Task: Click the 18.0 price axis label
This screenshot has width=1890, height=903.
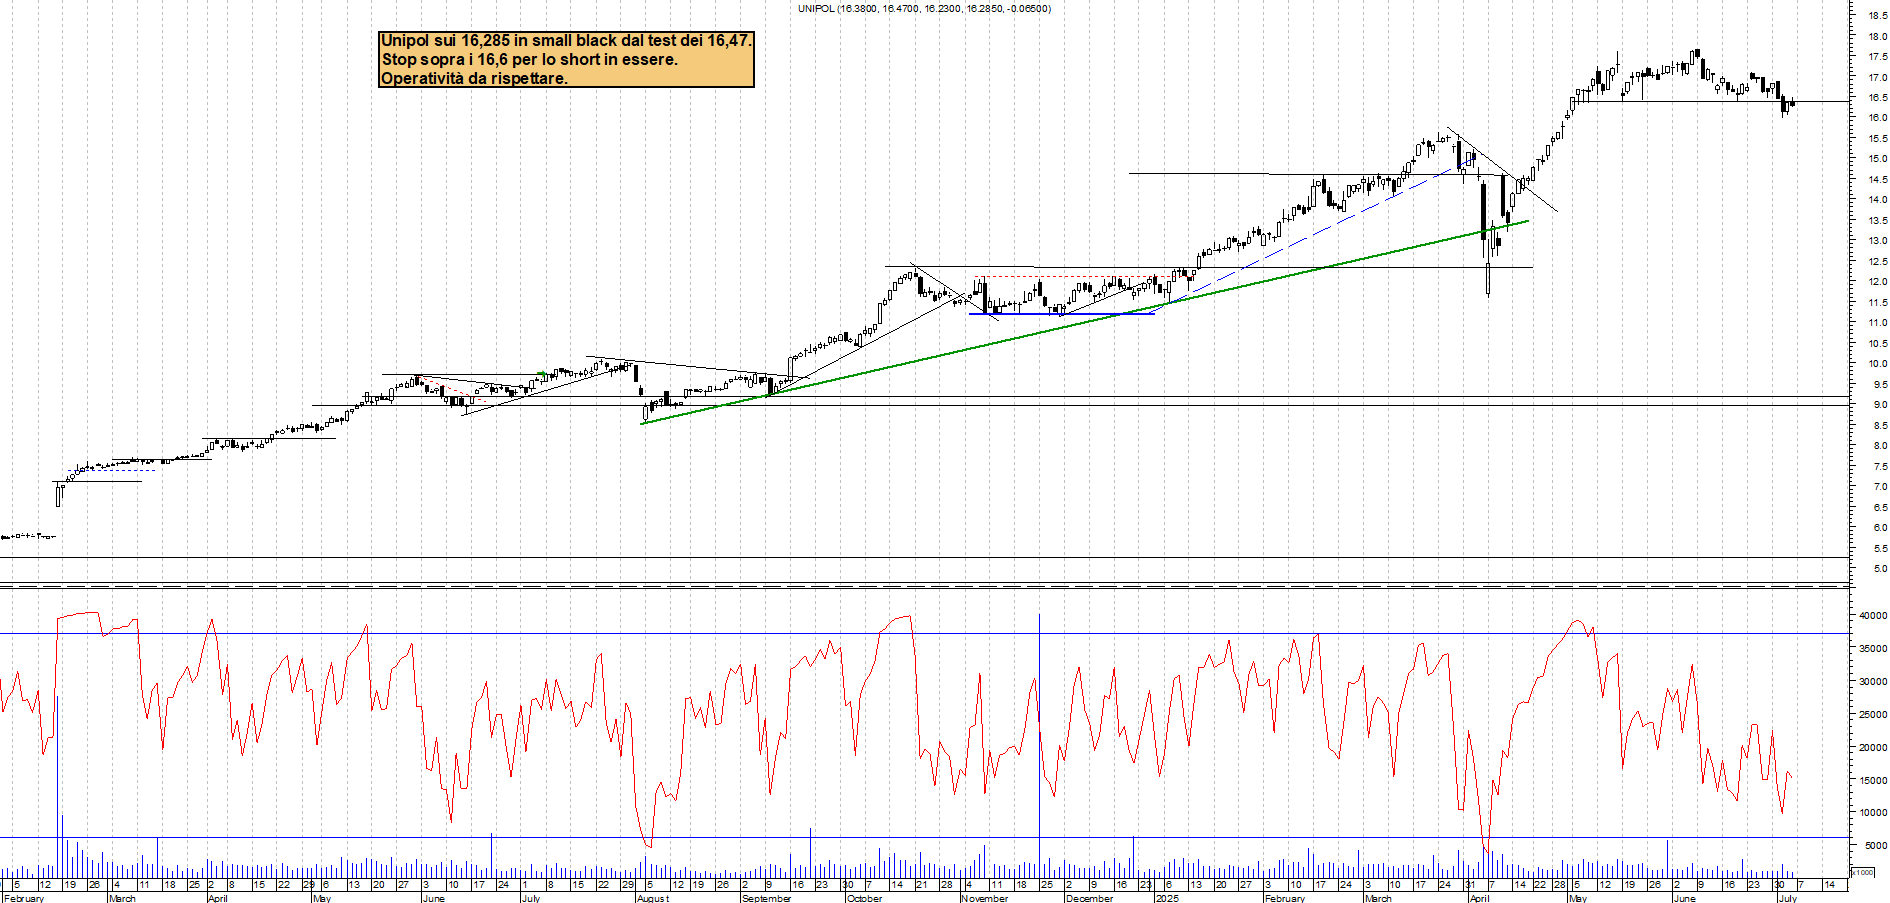Action: coord(1877,36)
